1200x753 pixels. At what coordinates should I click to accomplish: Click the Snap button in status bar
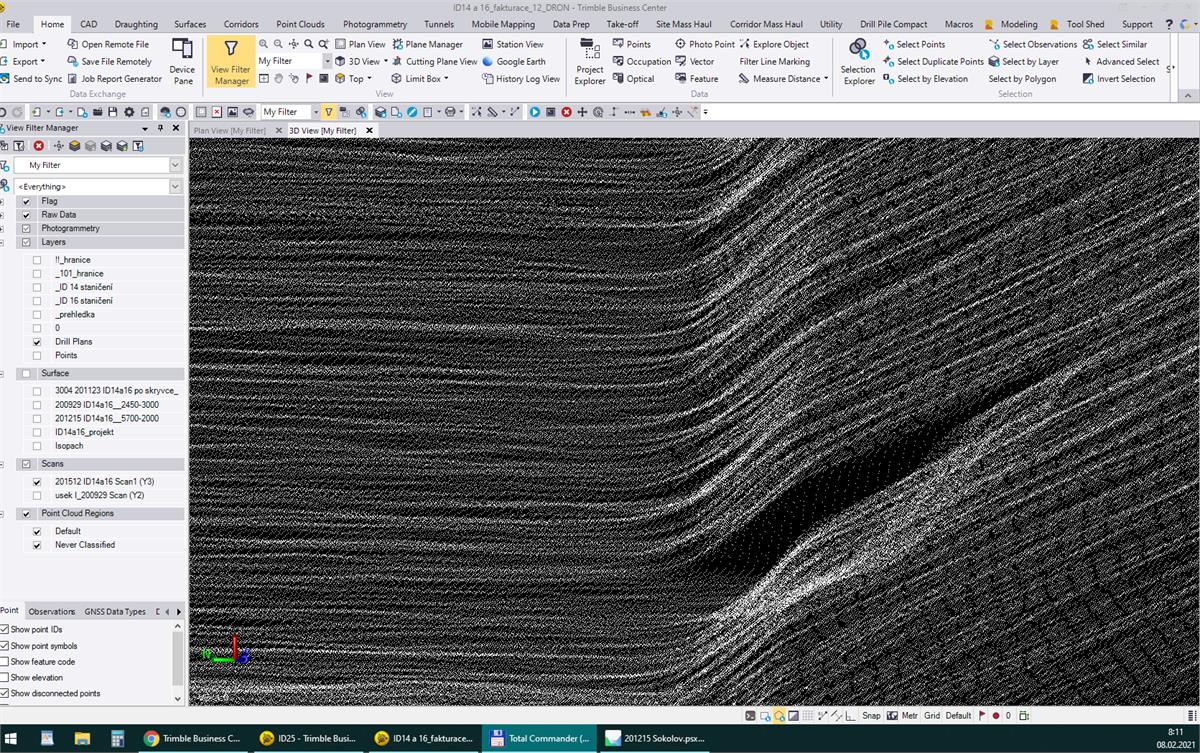(x=871, y=715)
